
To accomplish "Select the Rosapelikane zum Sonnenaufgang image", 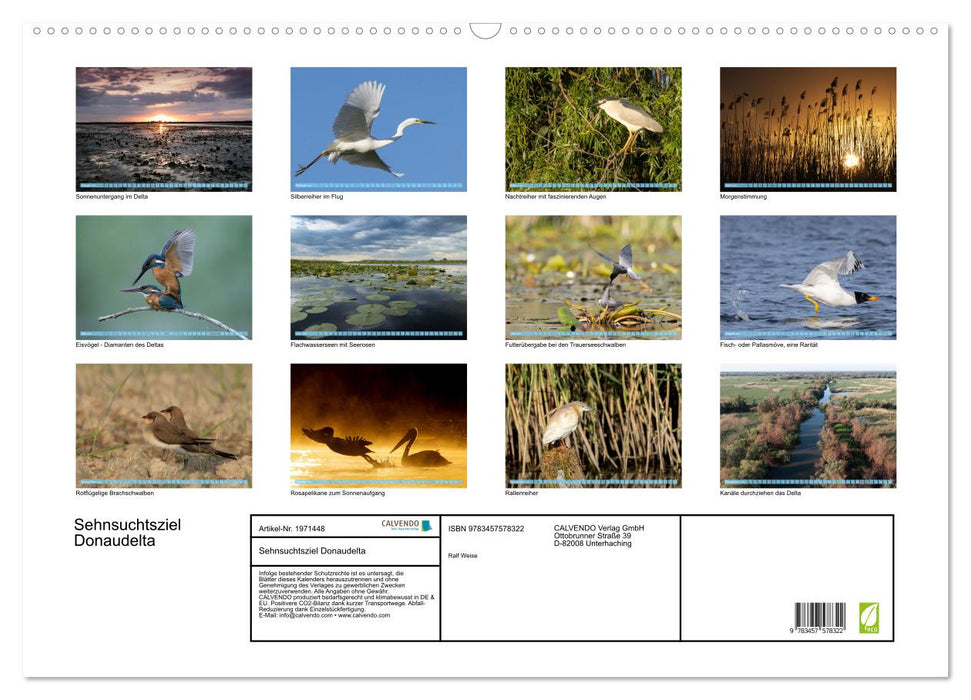I will tap(378, 425).
